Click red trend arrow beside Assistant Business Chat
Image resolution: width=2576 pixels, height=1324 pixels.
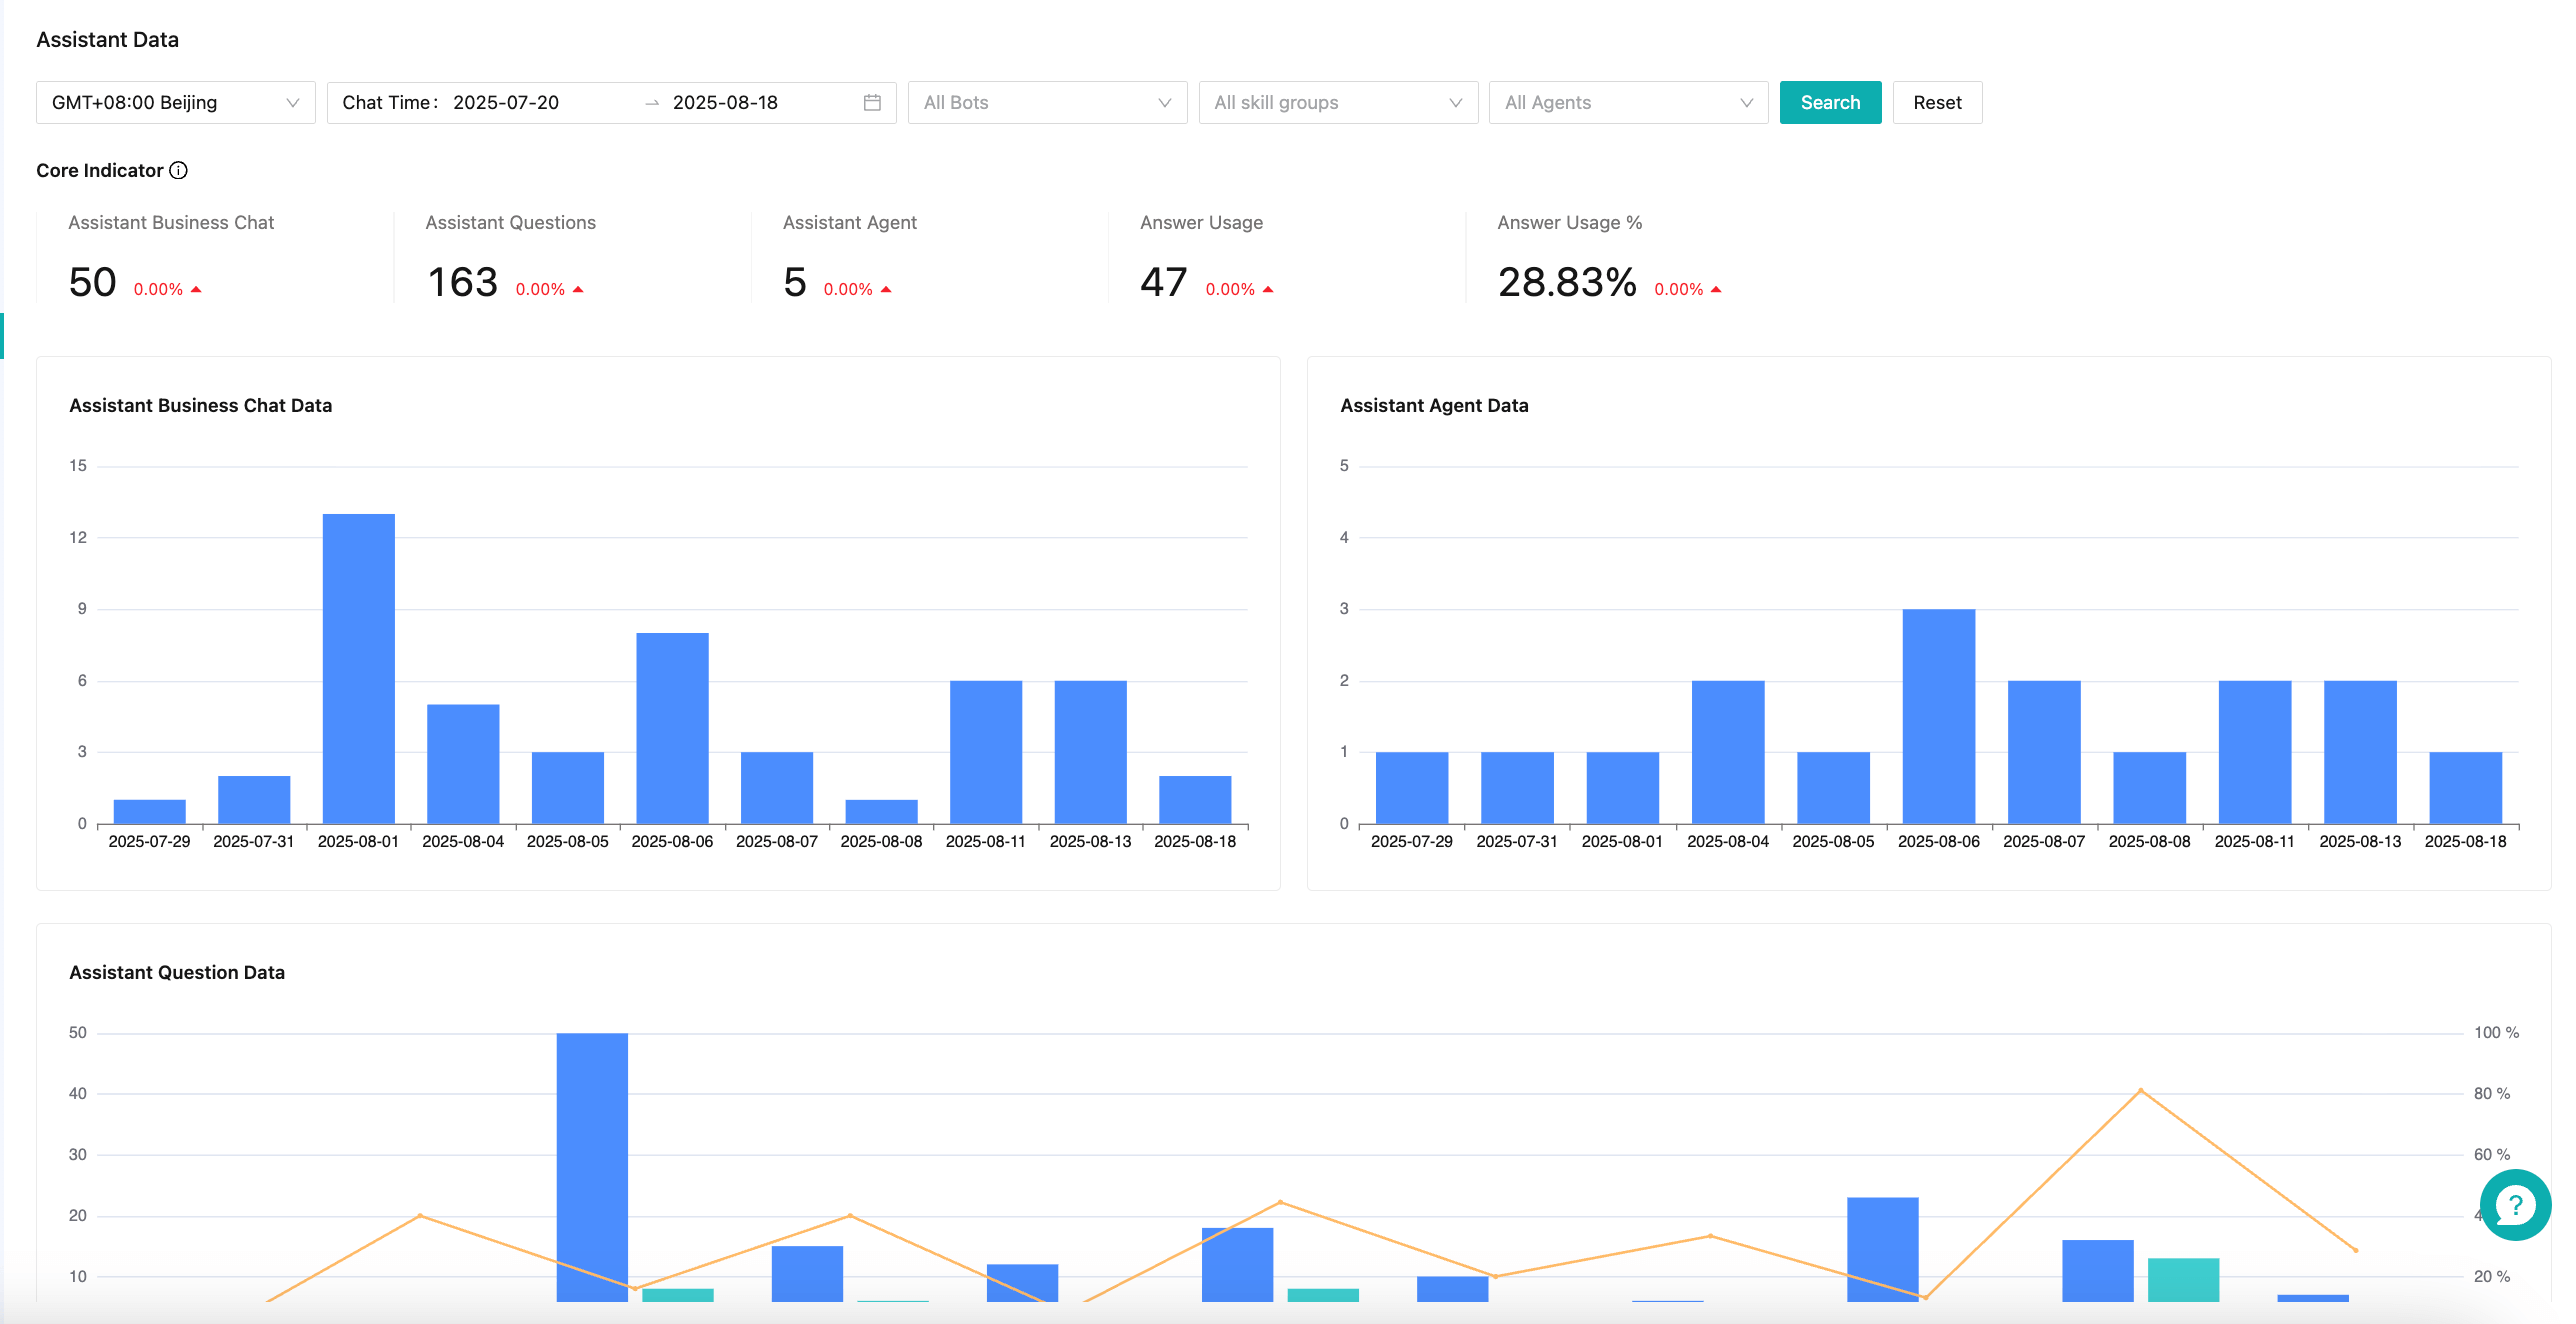tap(196, 290)
